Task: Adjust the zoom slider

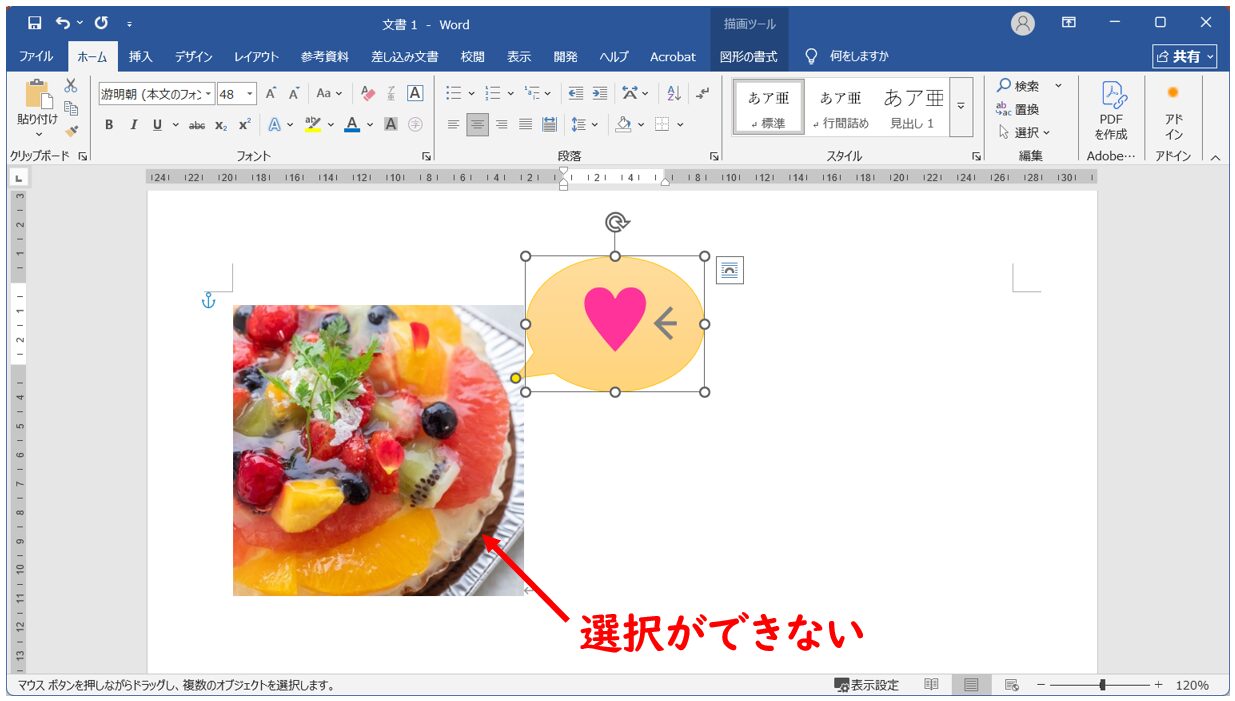Action: coord(1101,685)
